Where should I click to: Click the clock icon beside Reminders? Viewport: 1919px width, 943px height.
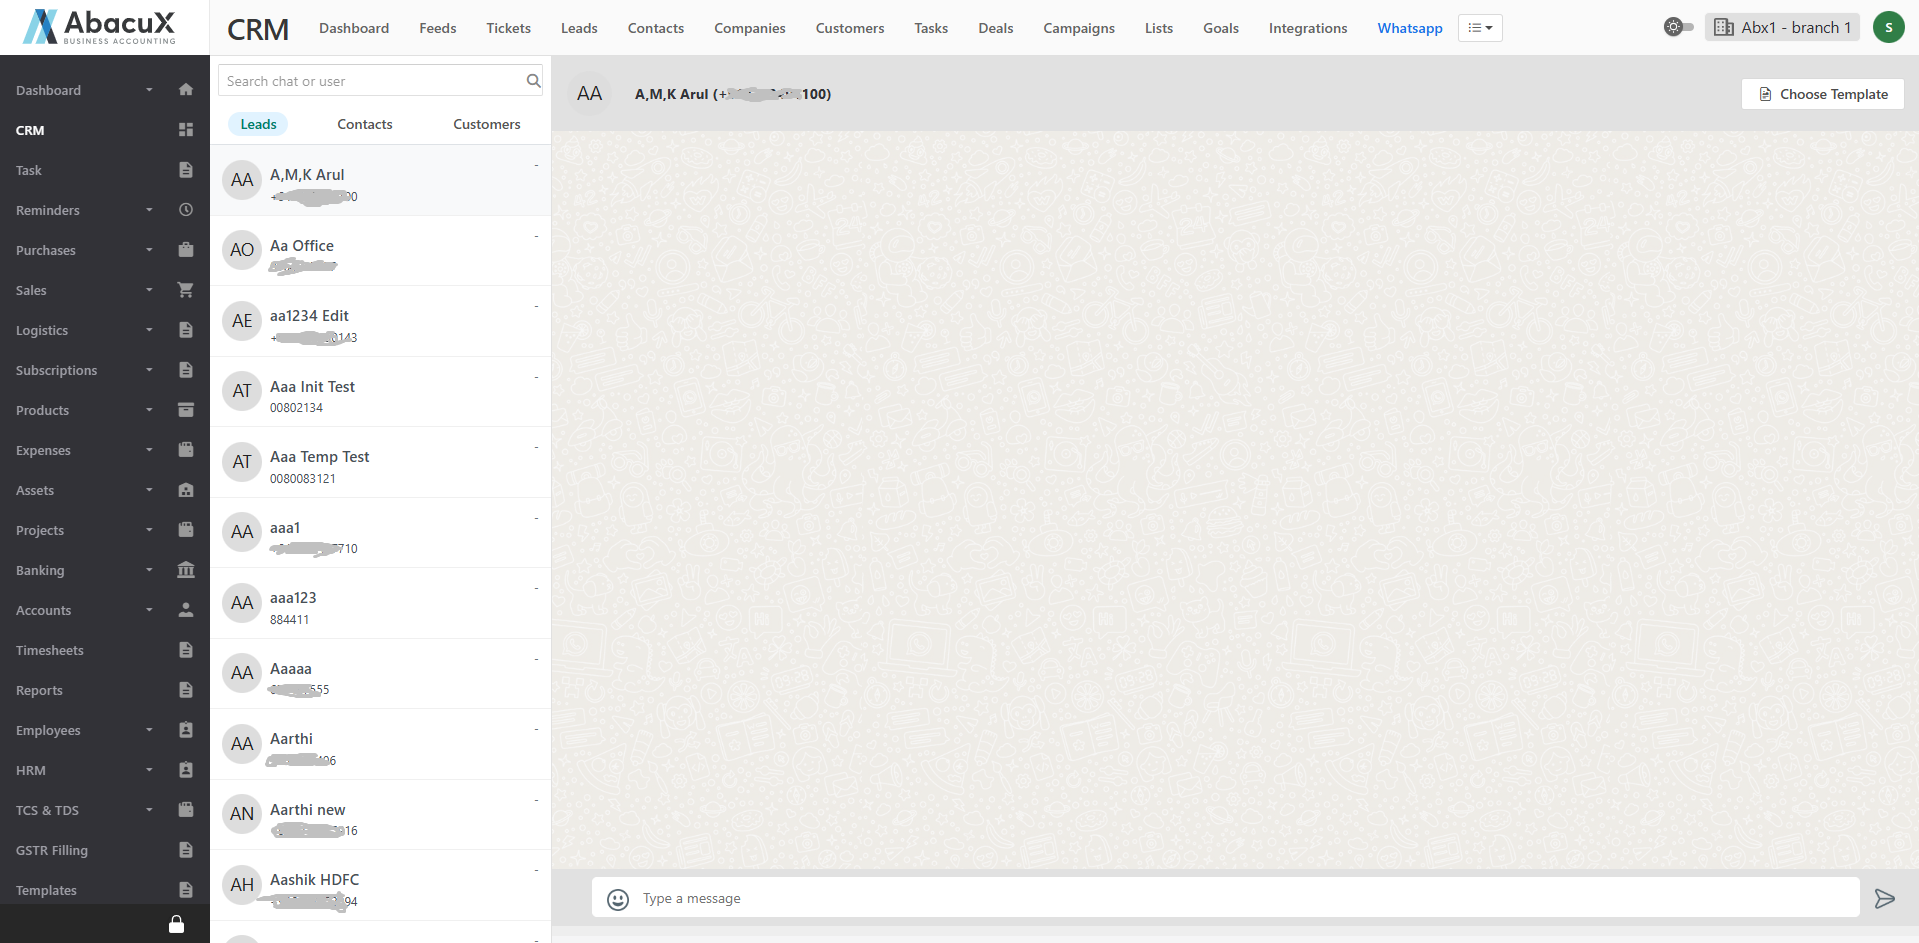(x=185, y=210)
